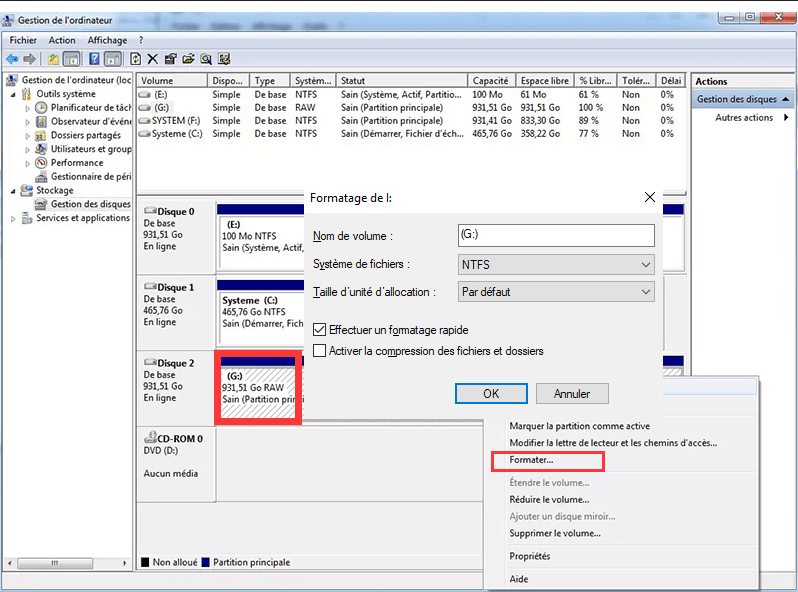This screenshot has width=798, height=592.
Task: Collapse the Outils système tree node
Action: coord(13,94)
